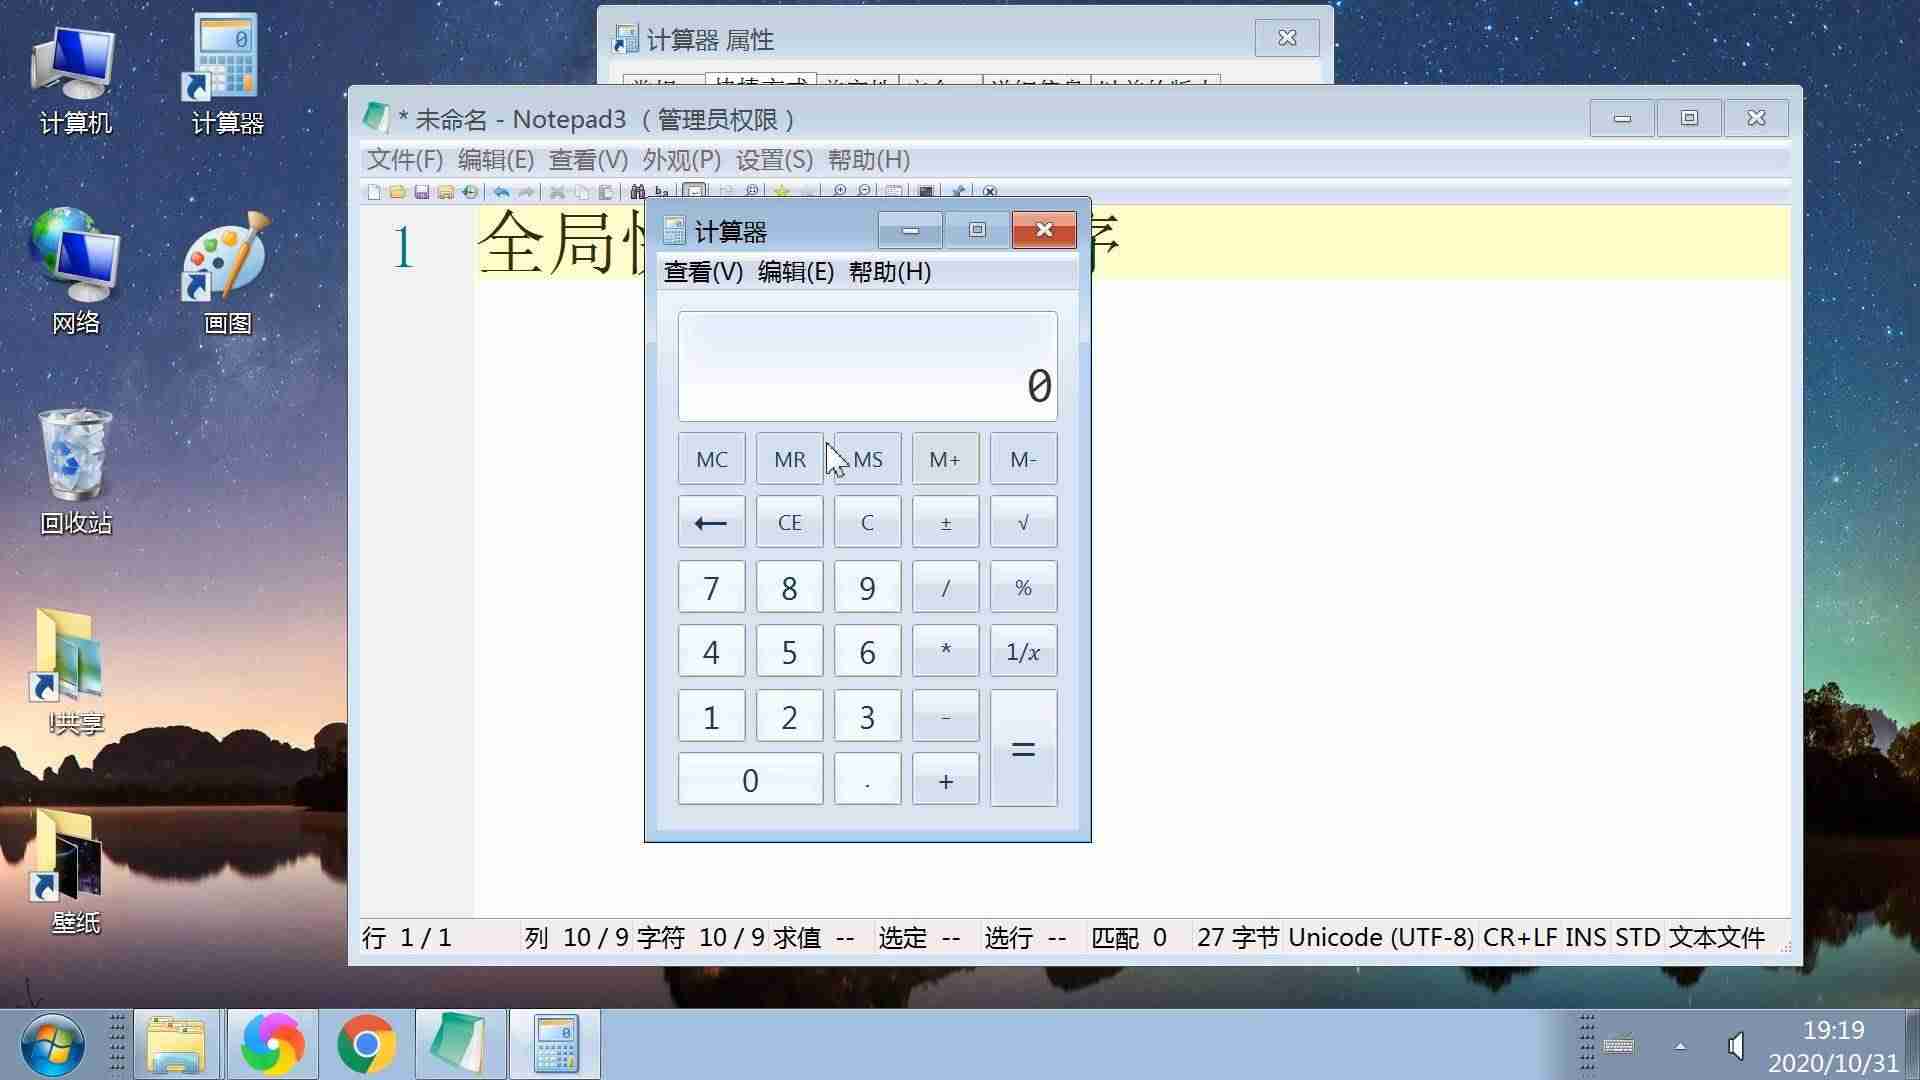Click the Cut scissors icon in Notepad3 toolbar
1920x1080 pixels.
point(557,192)
